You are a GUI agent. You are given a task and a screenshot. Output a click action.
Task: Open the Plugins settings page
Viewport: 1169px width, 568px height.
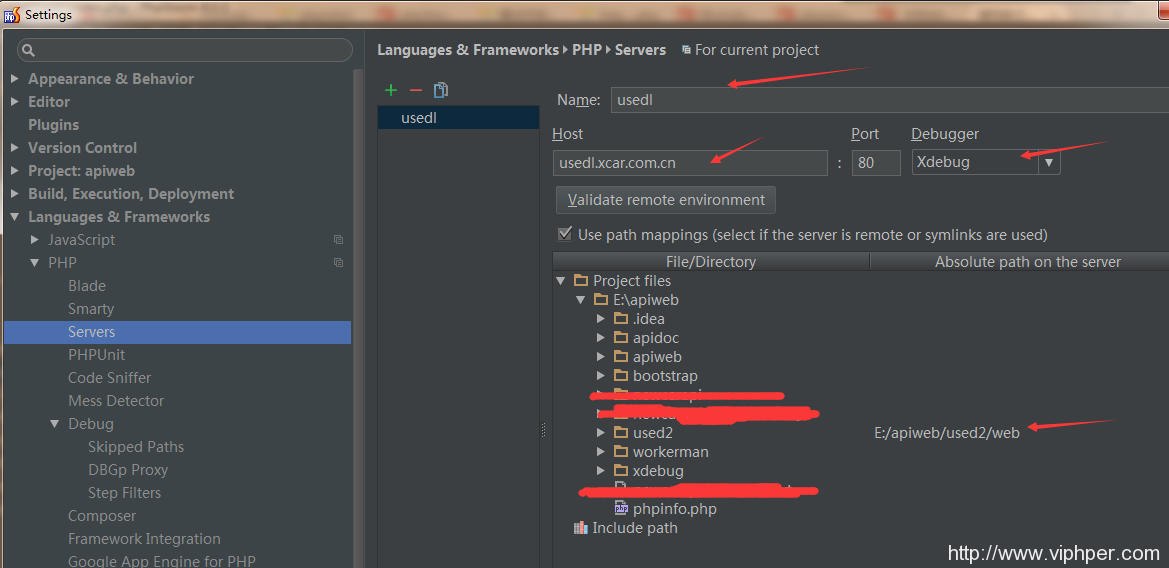coord(53,124)
